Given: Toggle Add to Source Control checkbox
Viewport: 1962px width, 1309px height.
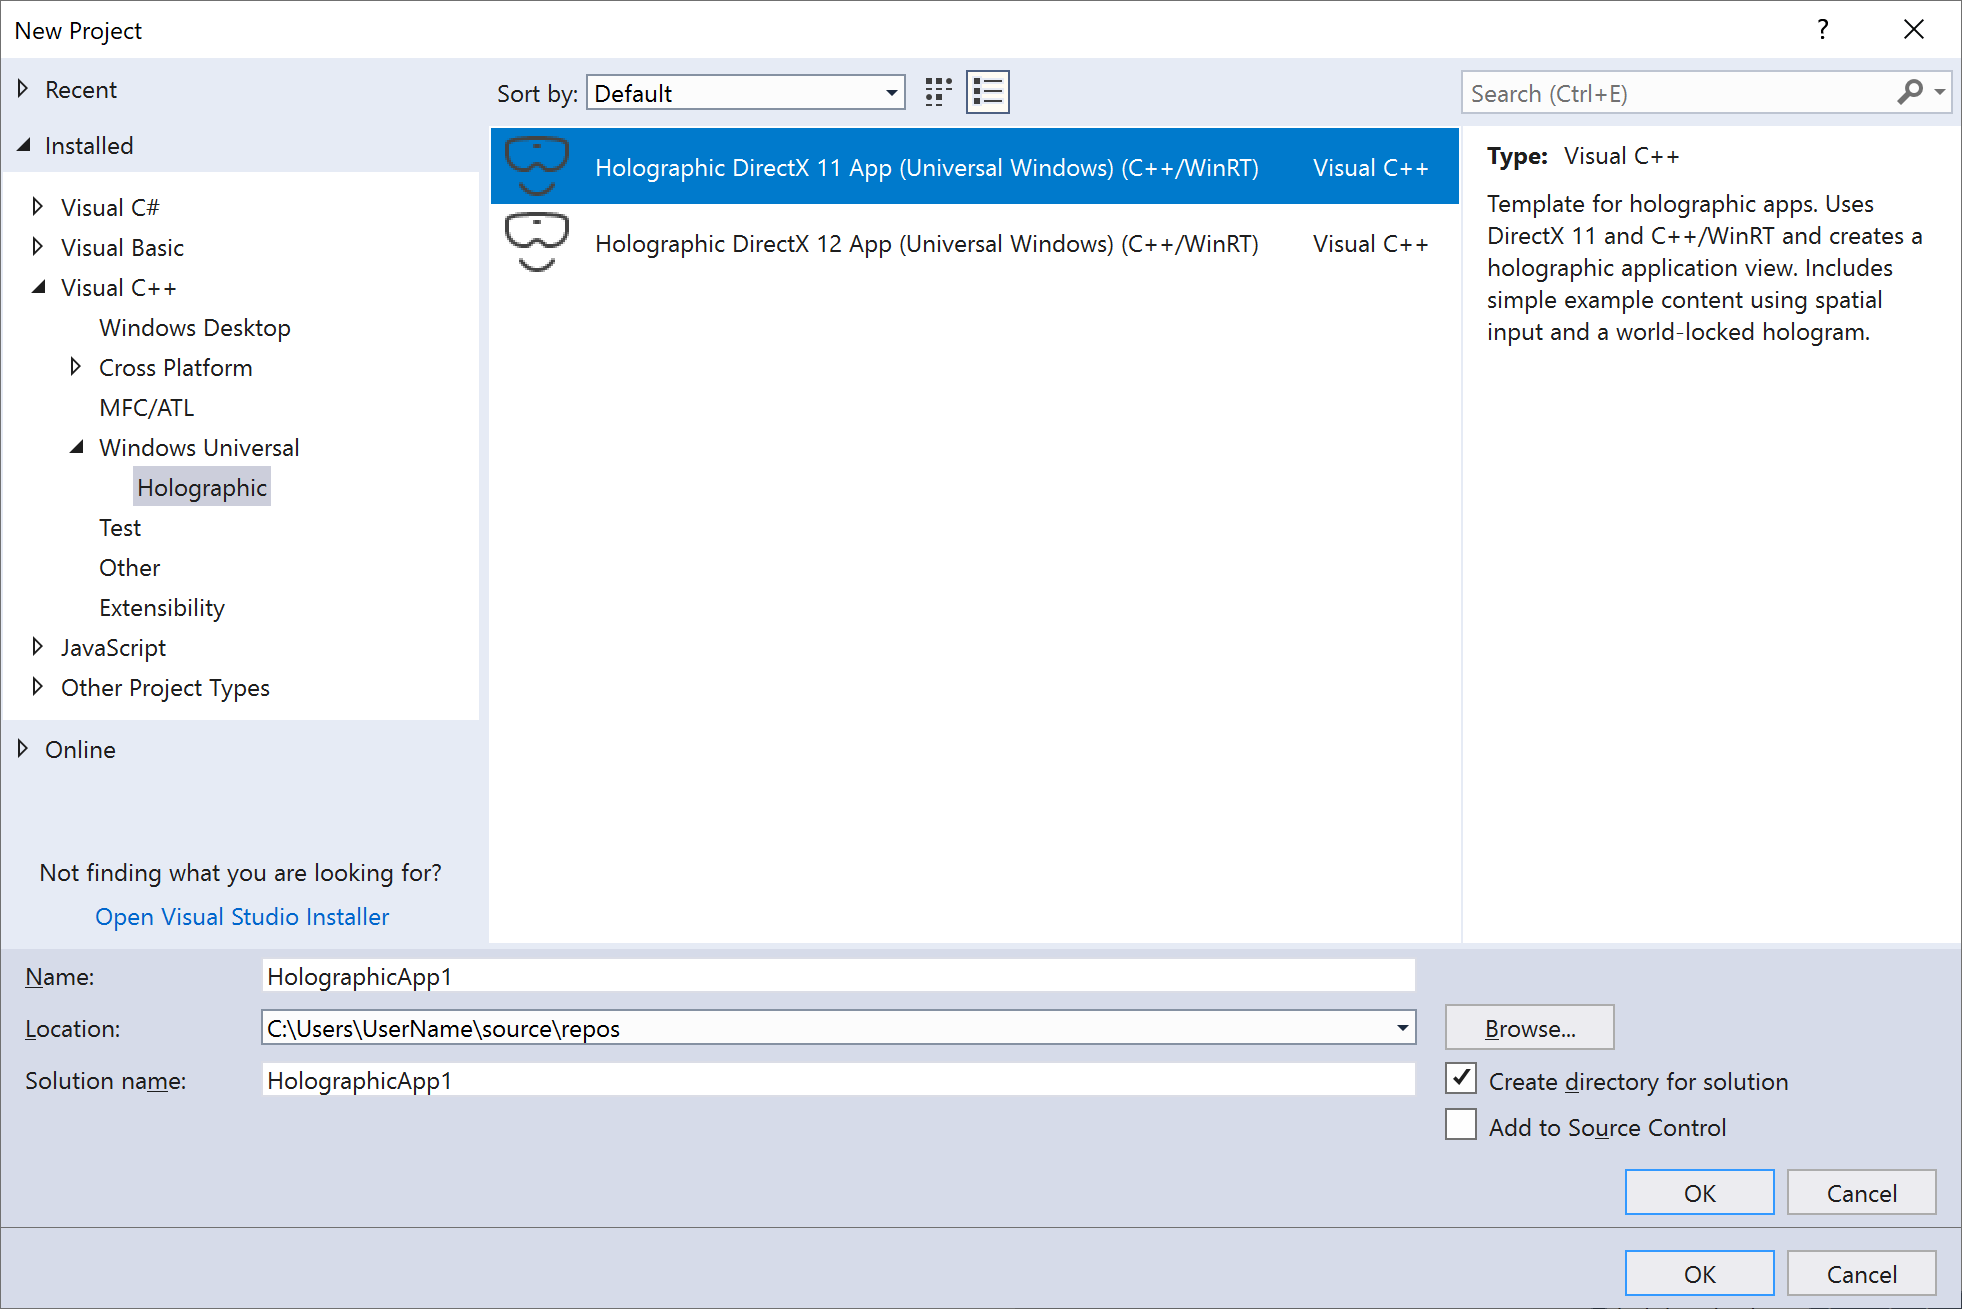Looking at the screenshot, I should [x=1461, y=1126].
